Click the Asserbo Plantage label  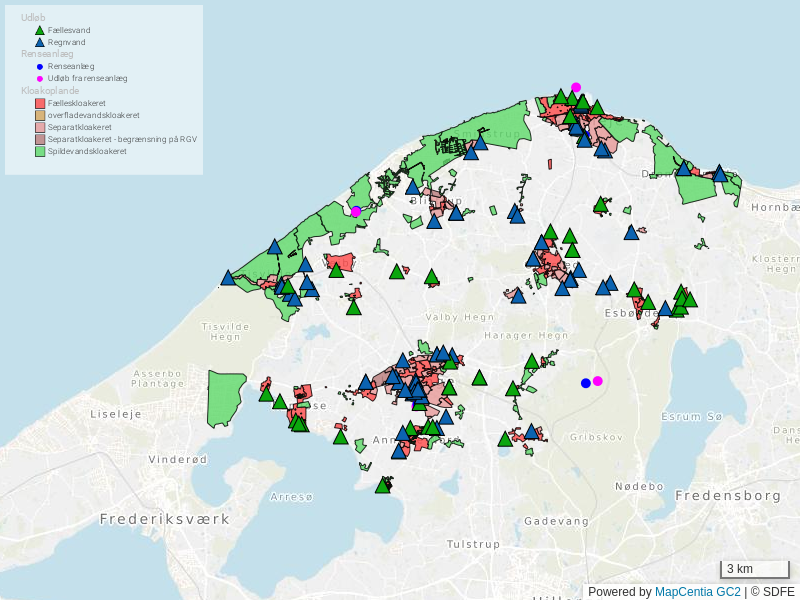pos(158,379)
